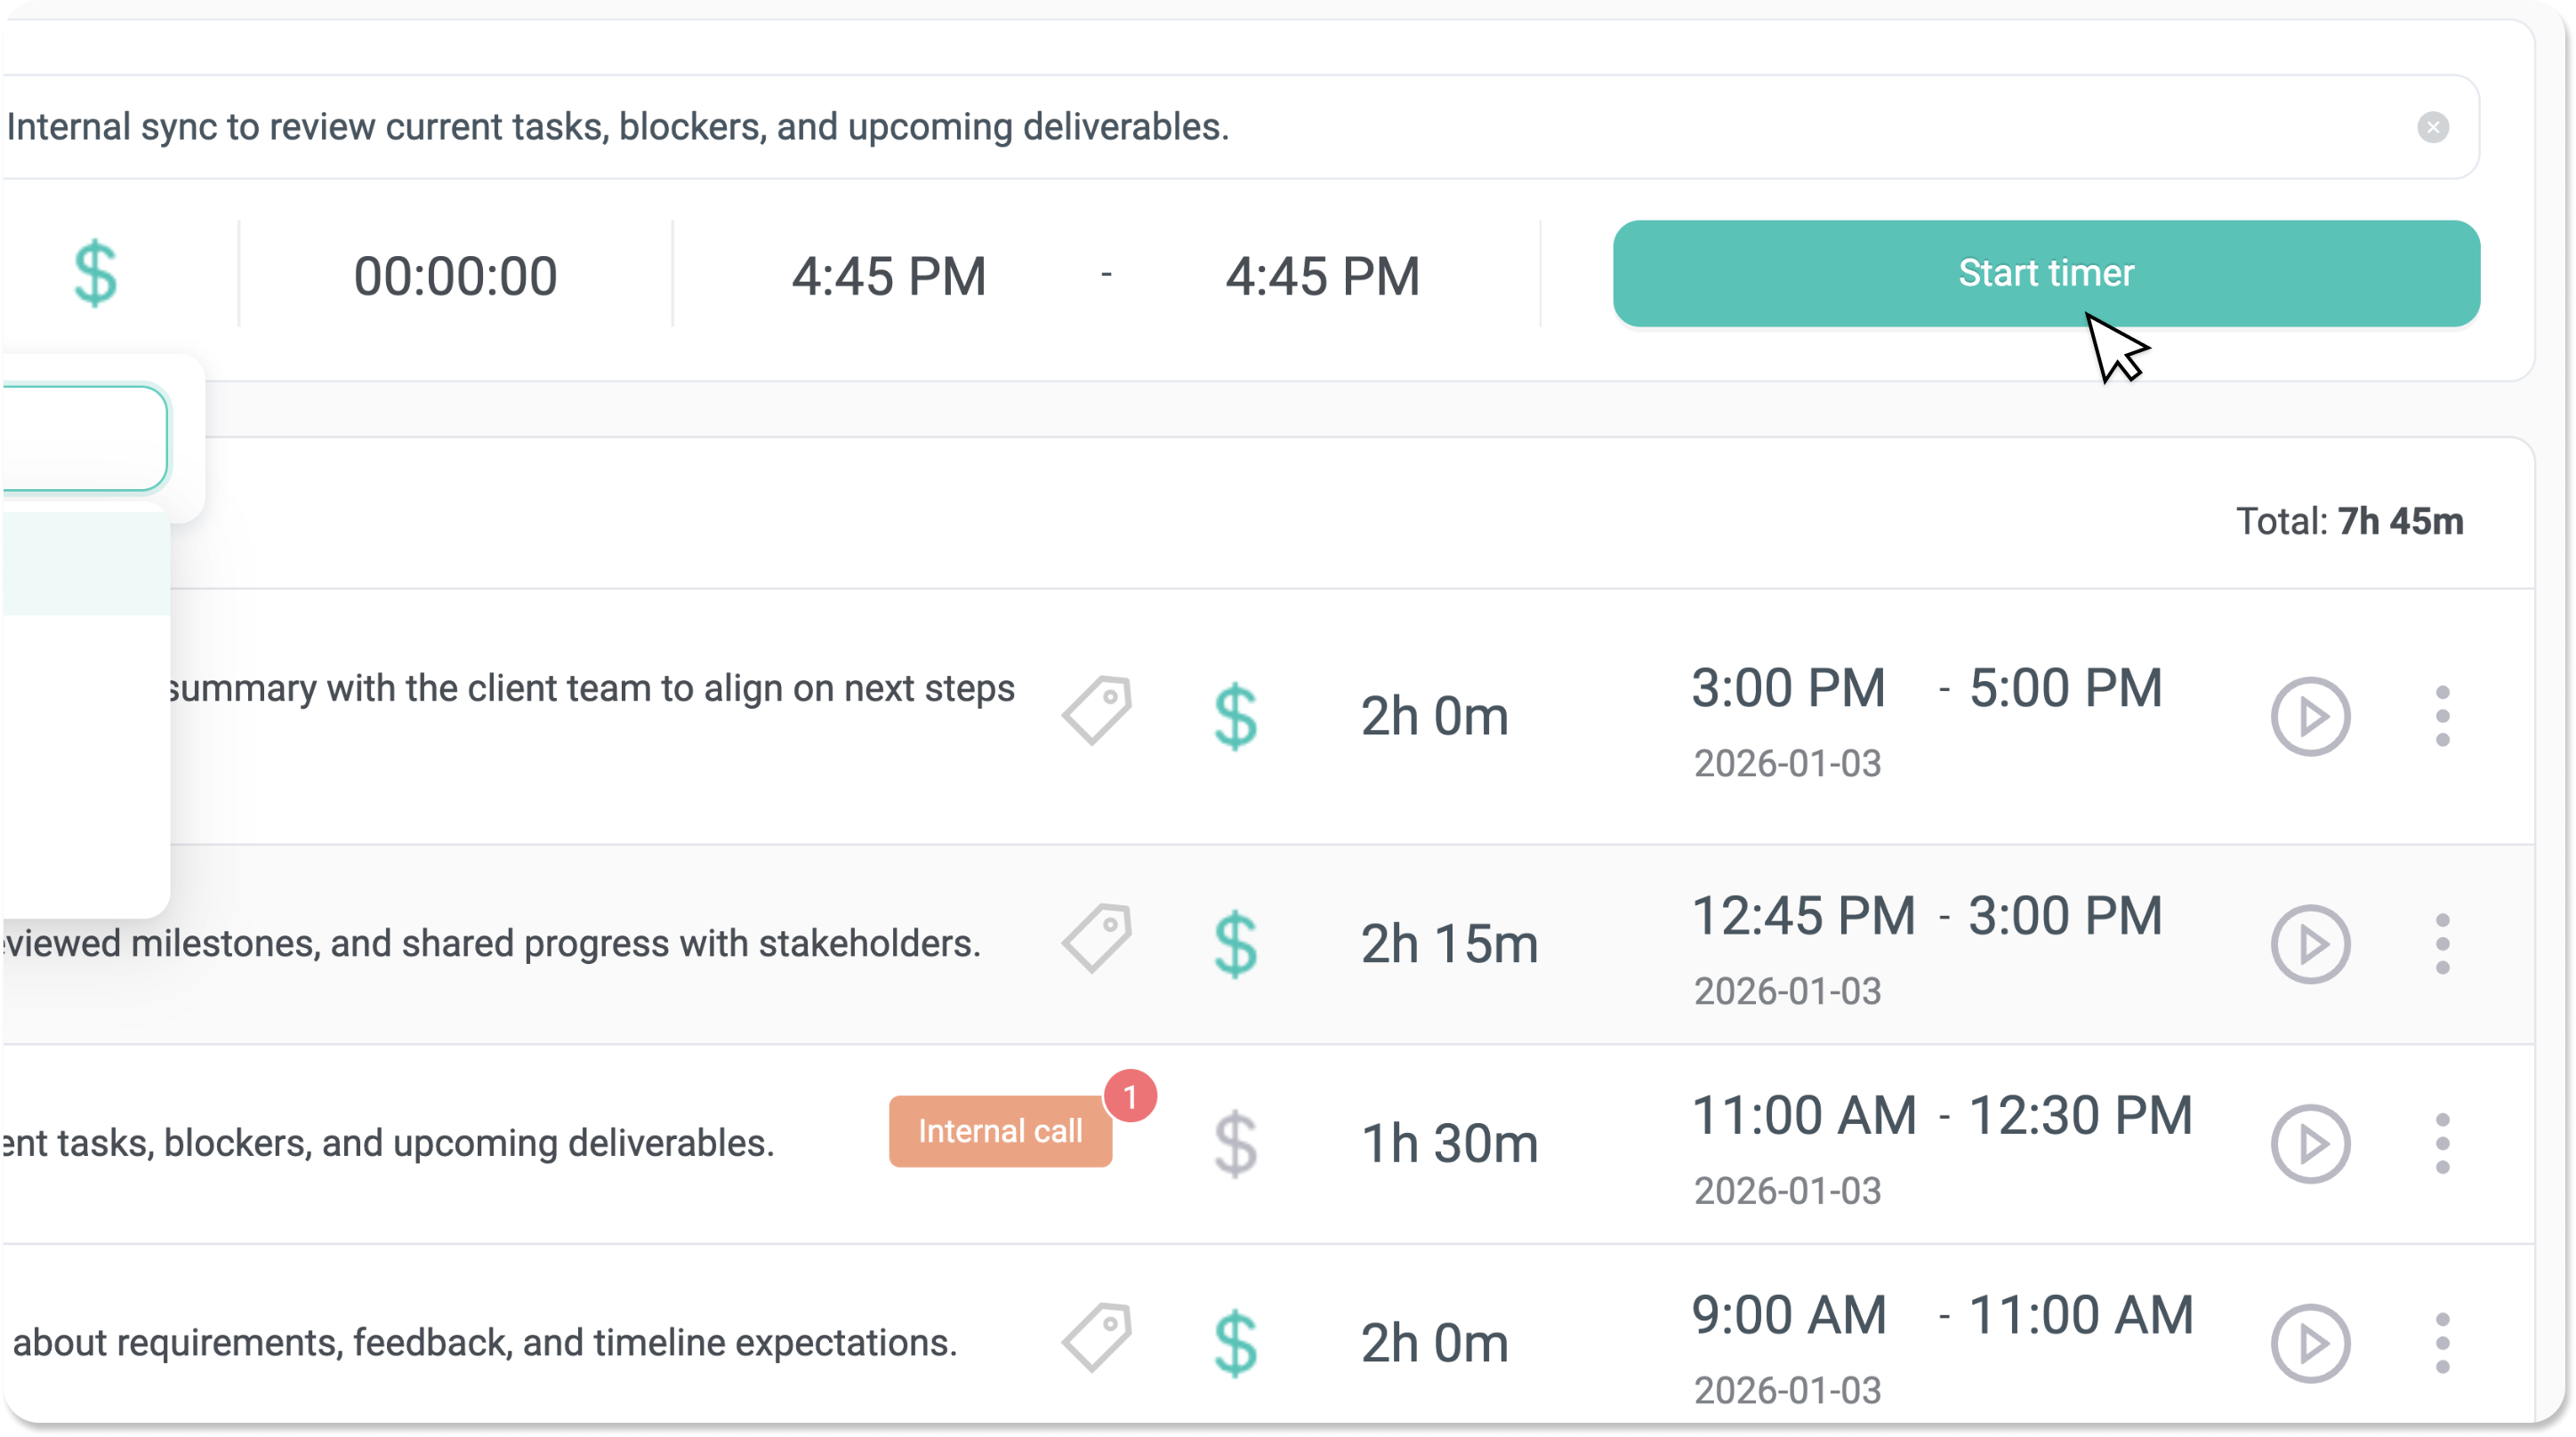Edit the 11:00 AM start time

[1803, 1115]
